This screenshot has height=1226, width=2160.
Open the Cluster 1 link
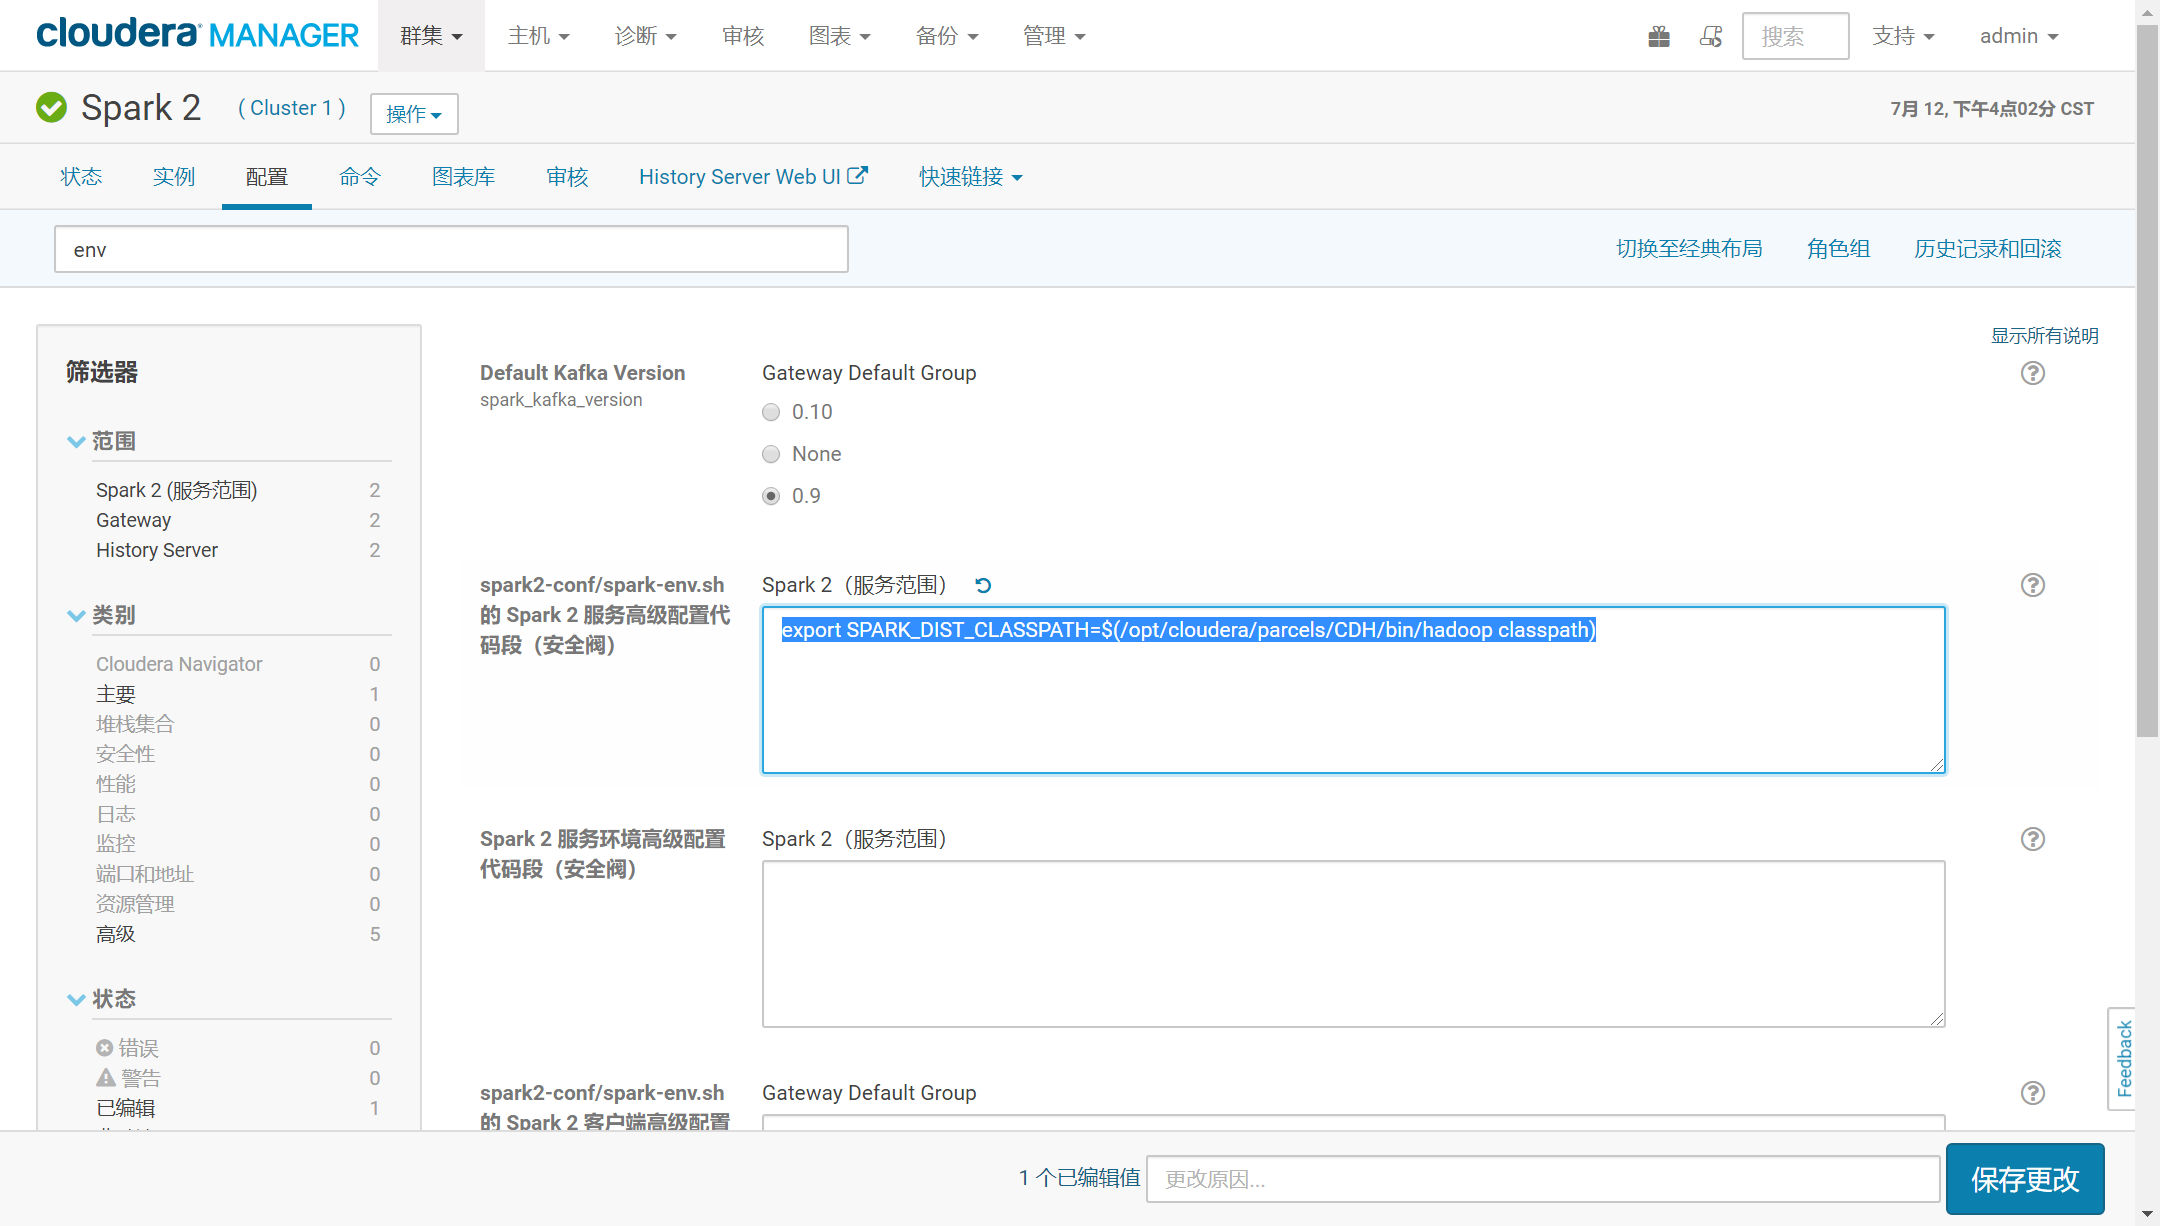click(x=292, y=108)
